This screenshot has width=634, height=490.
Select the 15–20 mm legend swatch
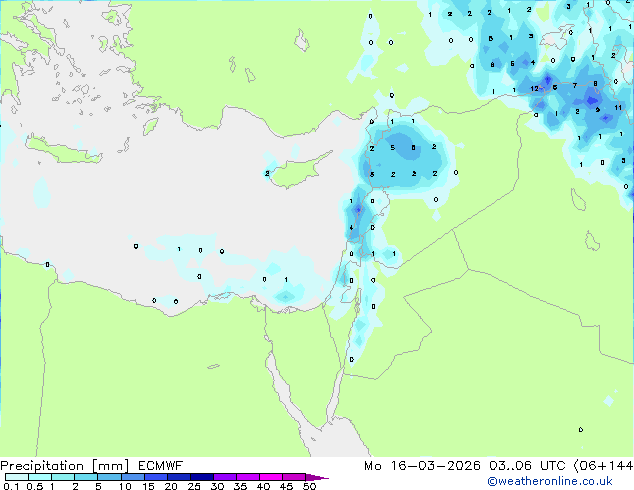pos(155,477)
